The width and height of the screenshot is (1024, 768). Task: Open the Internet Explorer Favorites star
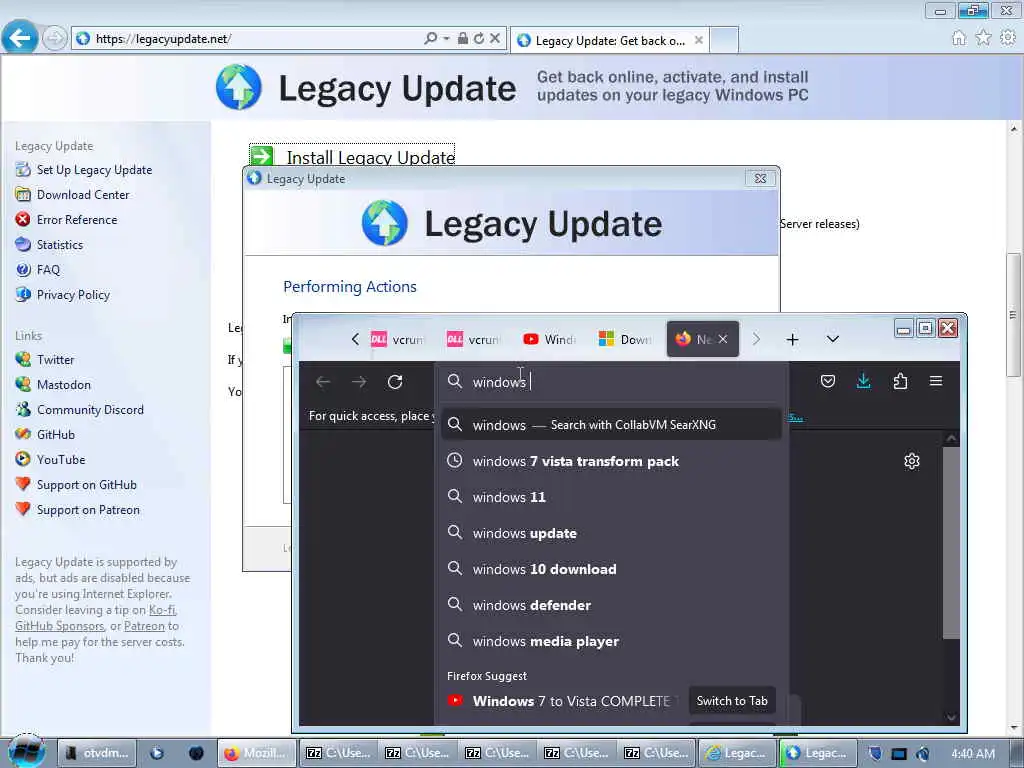point(983,38)
